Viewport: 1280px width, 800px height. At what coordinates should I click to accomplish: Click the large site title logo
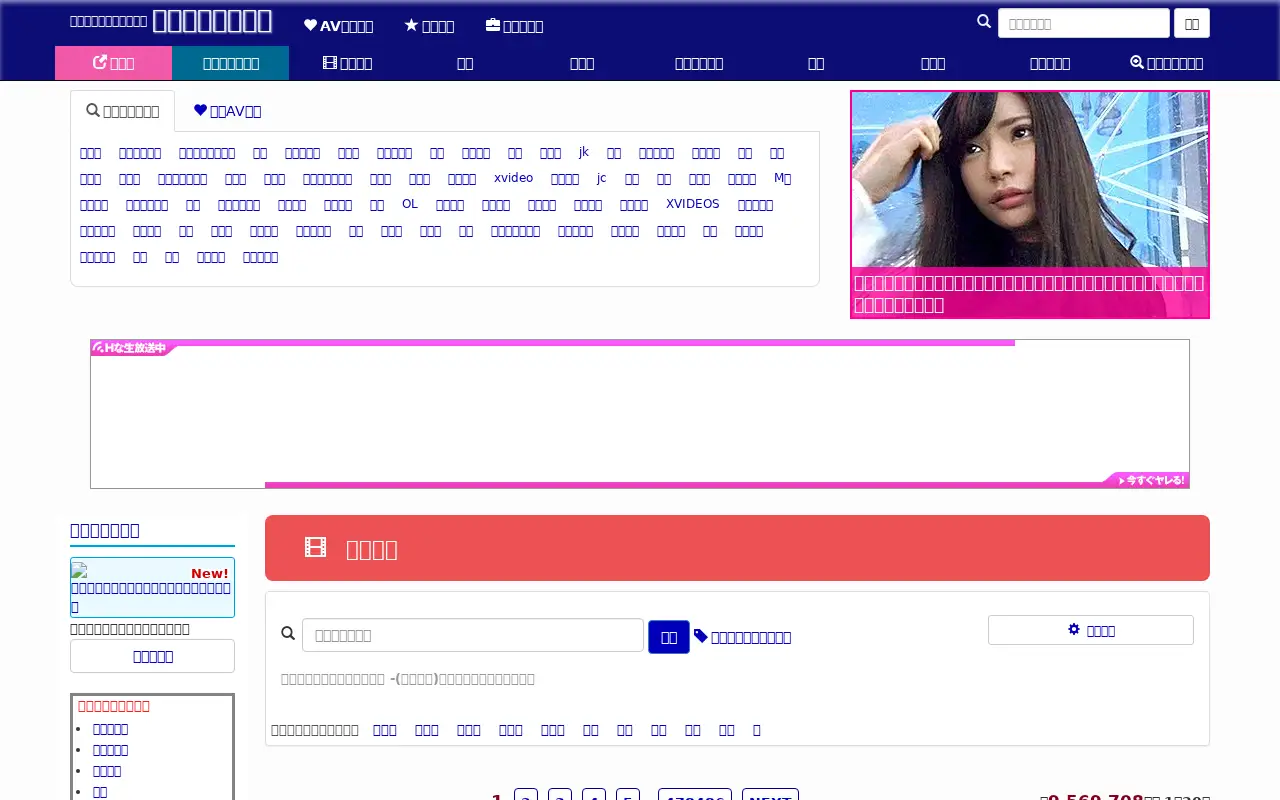(x=212, y=21)
